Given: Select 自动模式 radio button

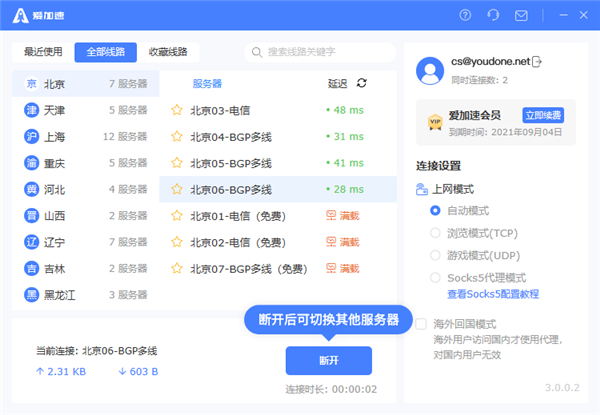Looking at the screenshot, I should coord(435,211).
